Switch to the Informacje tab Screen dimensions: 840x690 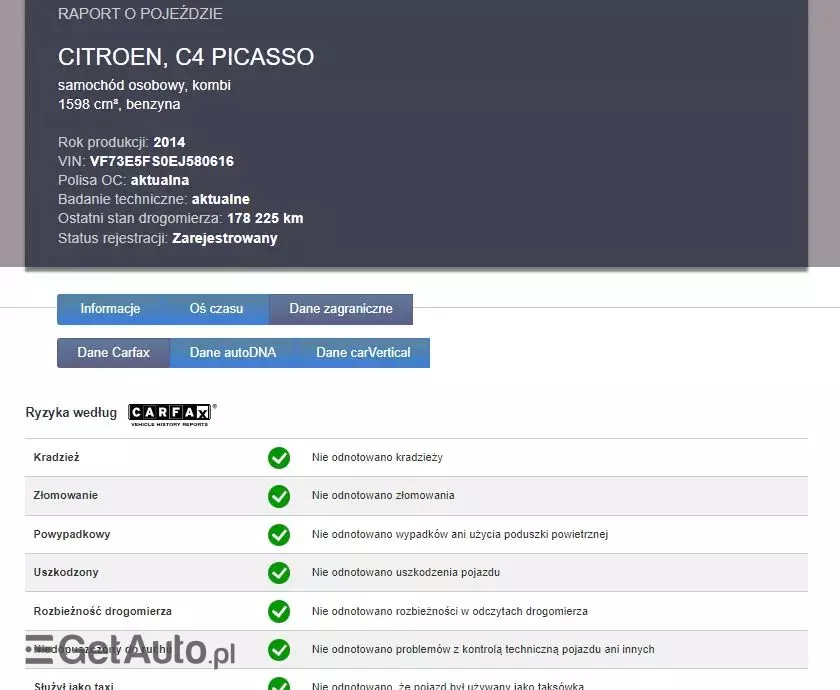coord(113,309)
